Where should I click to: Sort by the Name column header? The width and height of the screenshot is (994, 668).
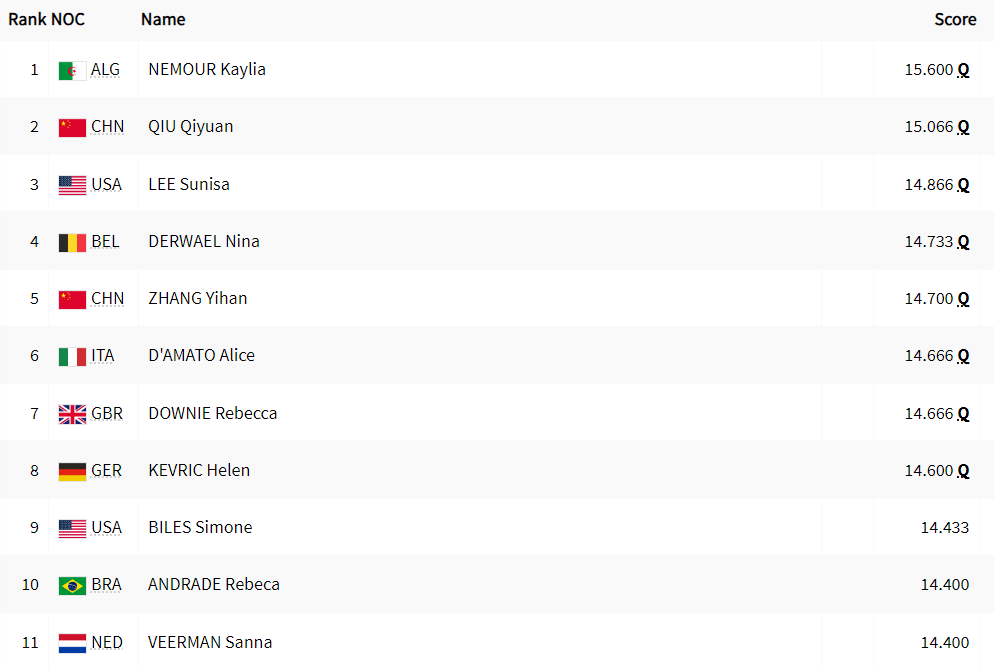pos(163,20)
